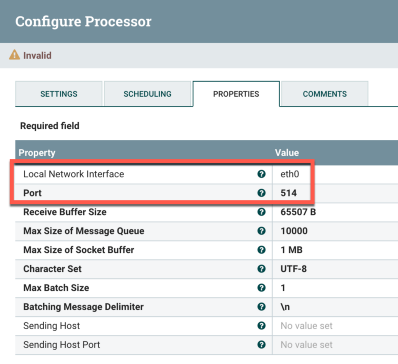The image size is (398, 364).
Task: Select the Max Batch Size property name
Action: tap(56, 288)
